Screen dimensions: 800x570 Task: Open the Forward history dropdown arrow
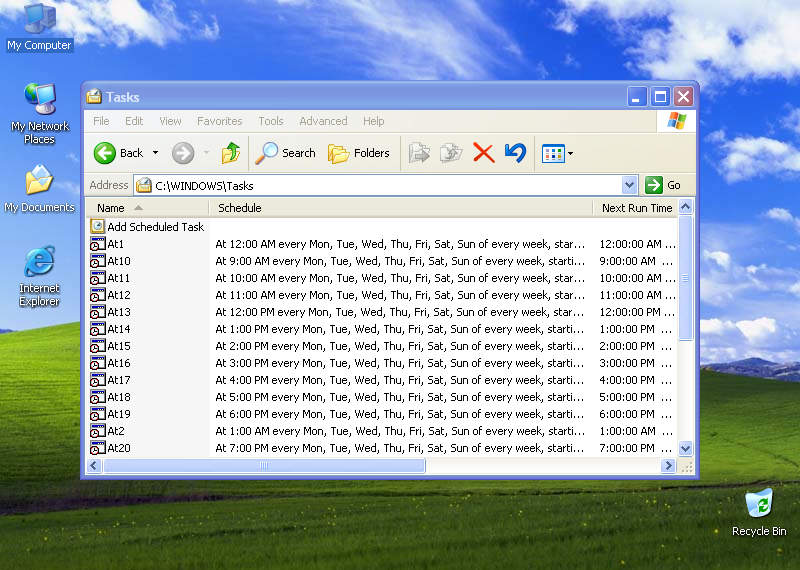tap(207, 153)
